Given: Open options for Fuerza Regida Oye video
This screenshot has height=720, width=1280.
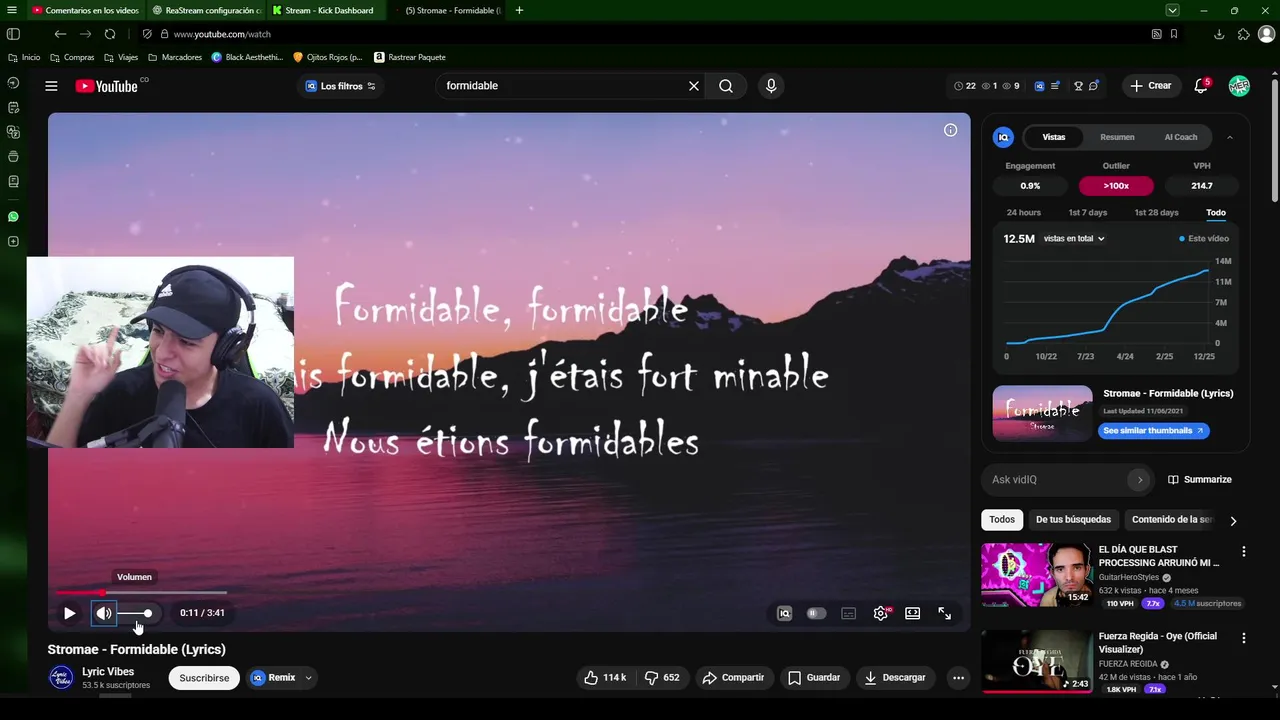Looking at the screenshot, I should coord(1244,638).
